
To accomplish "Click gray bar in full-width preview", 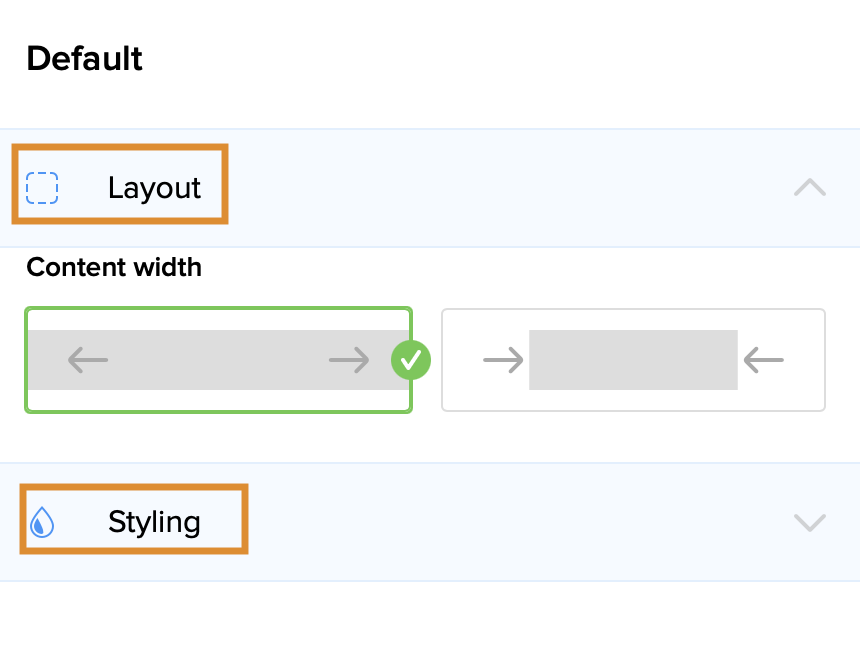I will click(218, 360).
